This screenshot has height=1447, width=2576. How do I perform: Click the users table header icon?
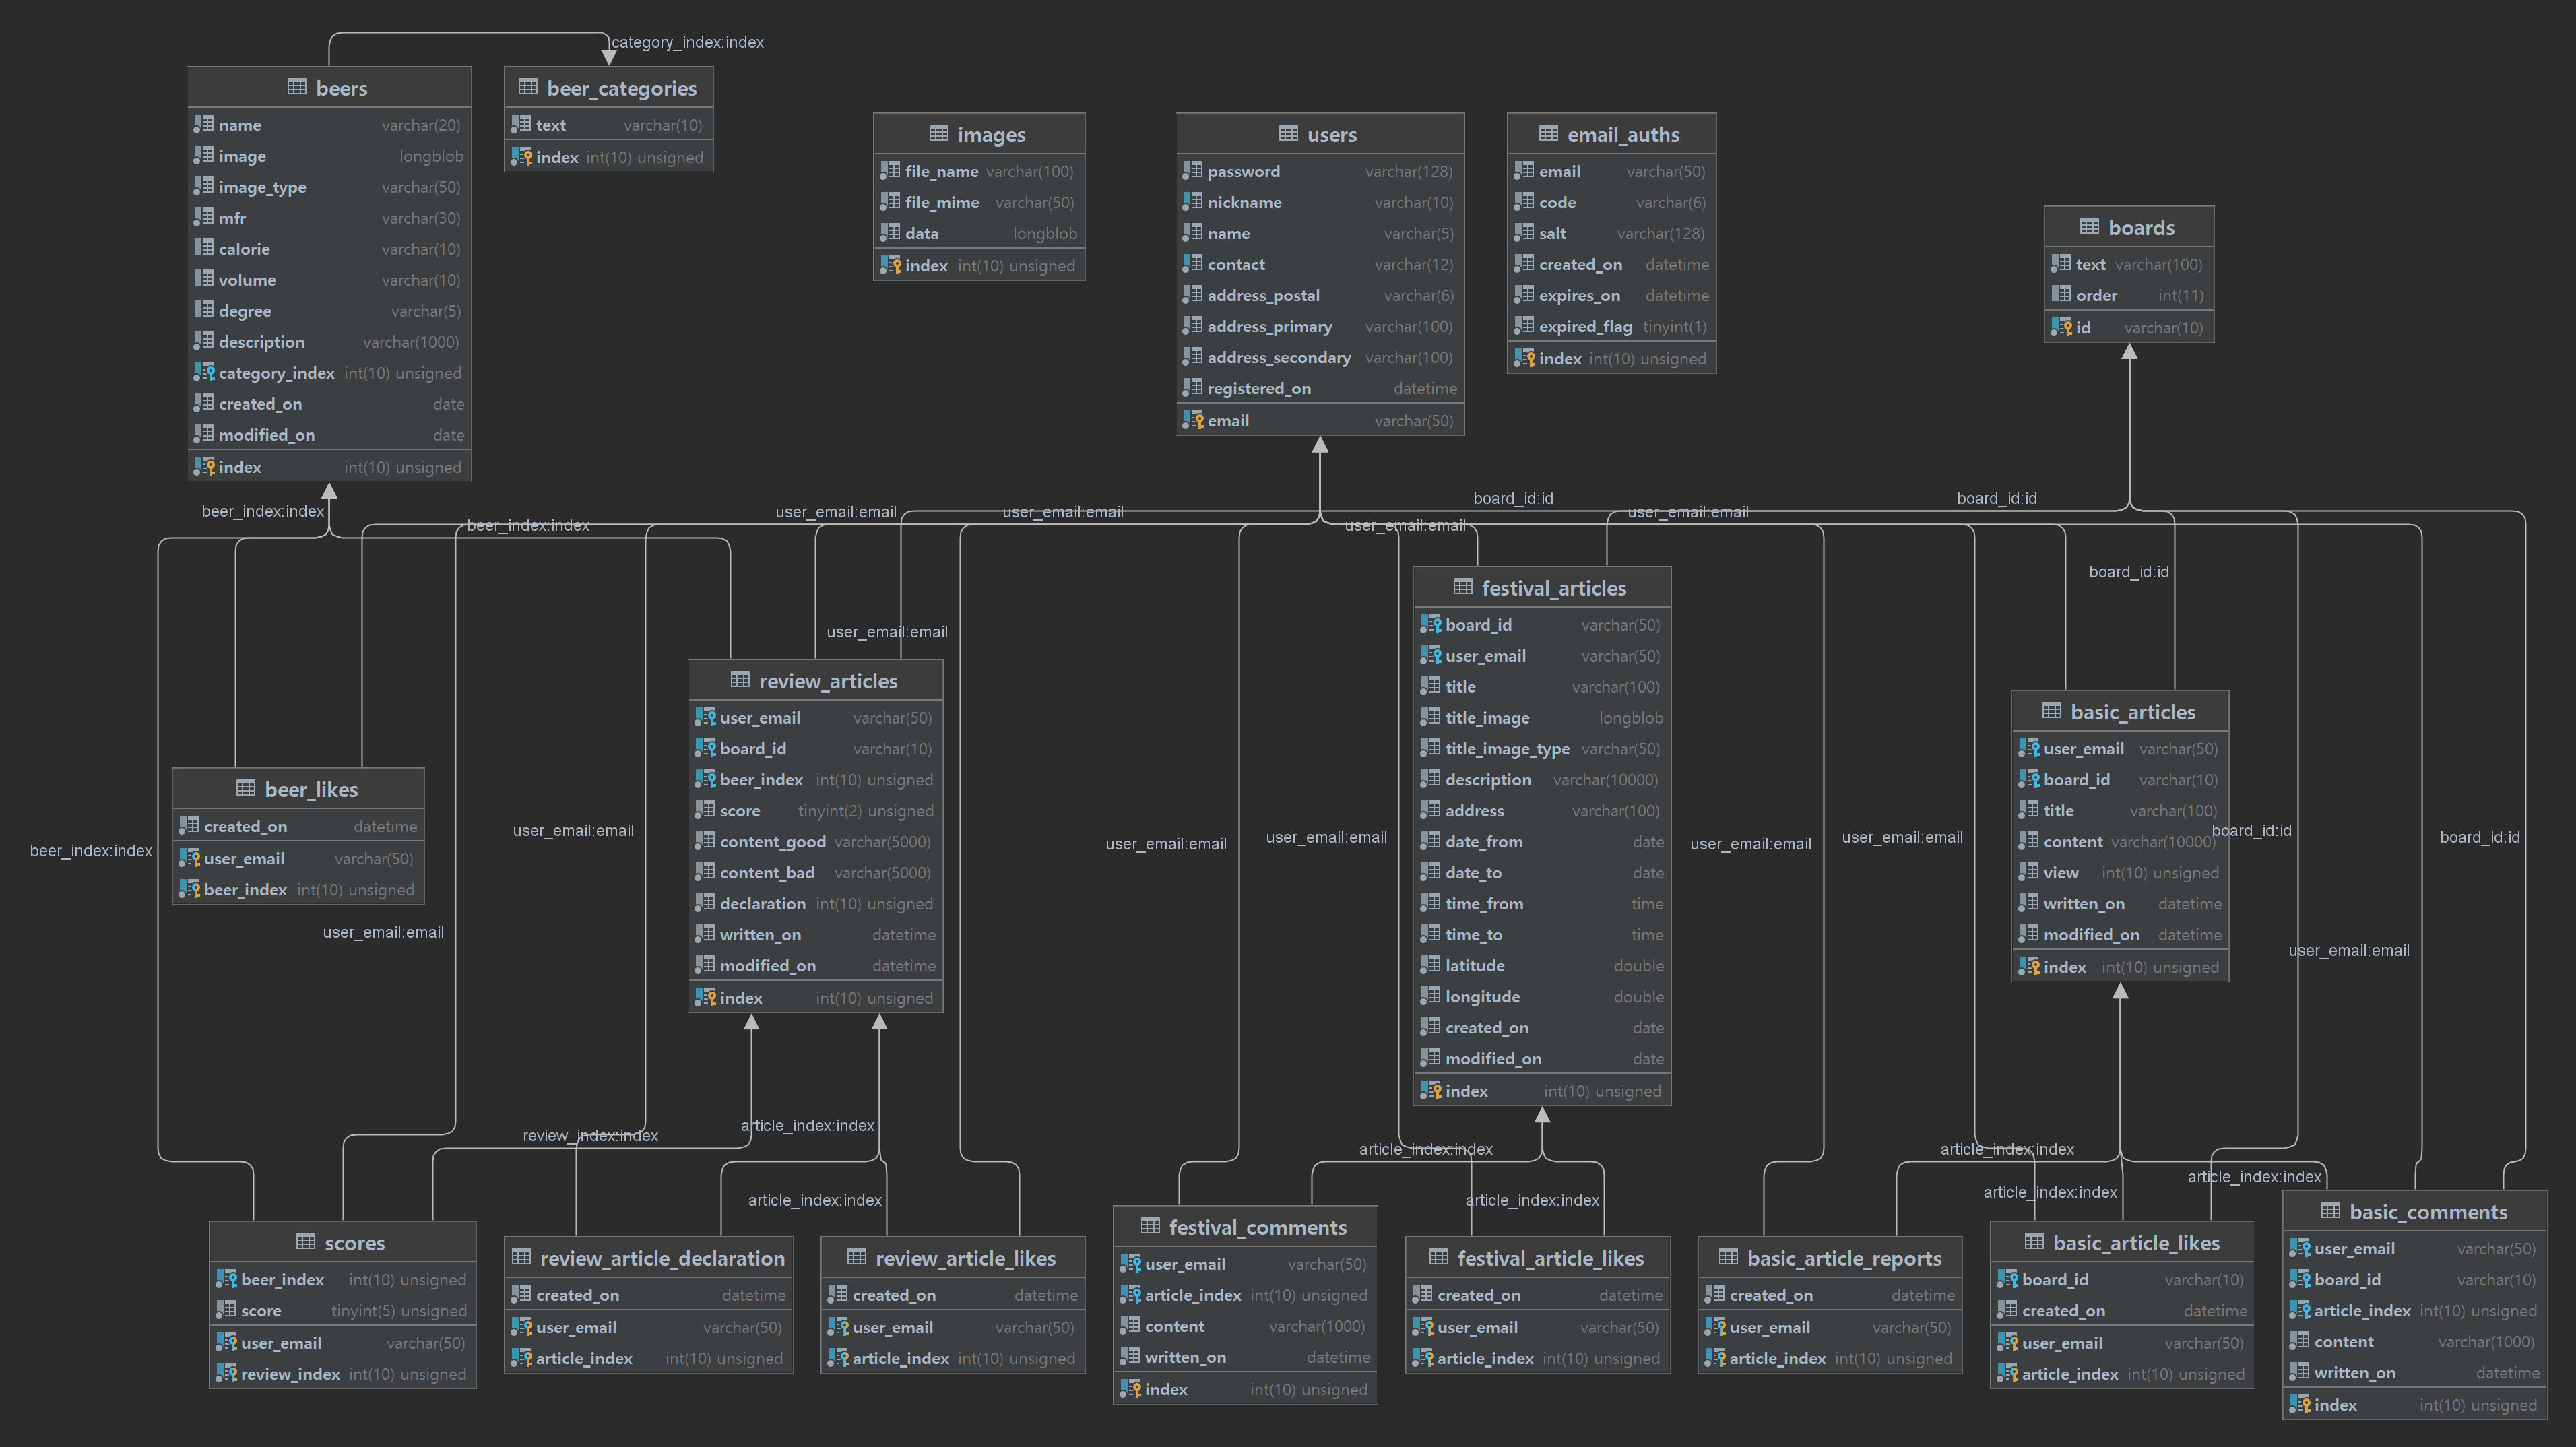coord(1288,133)
